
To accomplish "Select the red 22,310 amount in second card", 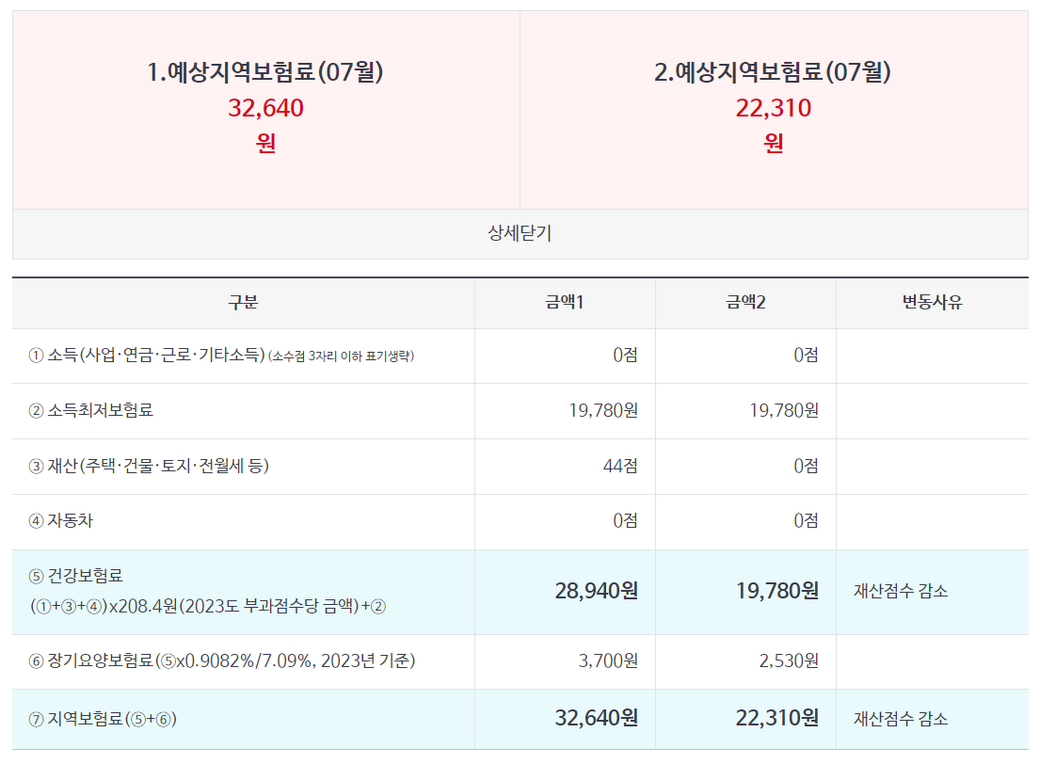I will pos(773,108).
